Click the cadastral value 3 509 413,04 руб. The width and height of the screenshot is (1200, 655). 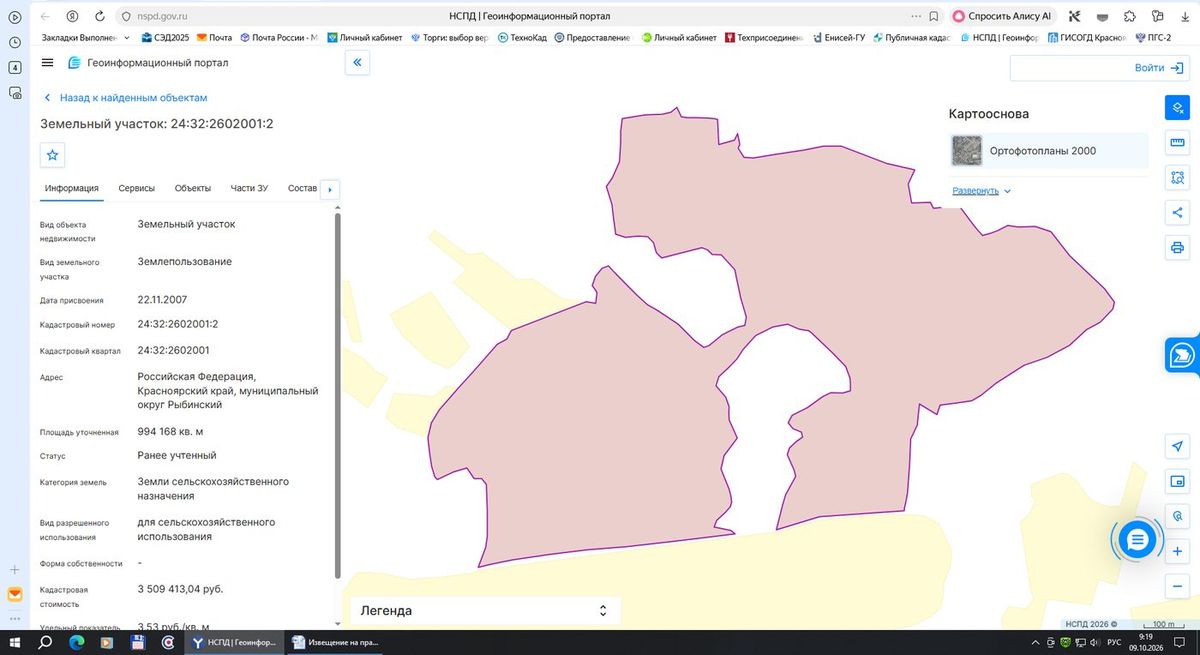pyautogui.click(x=180, y=589)
